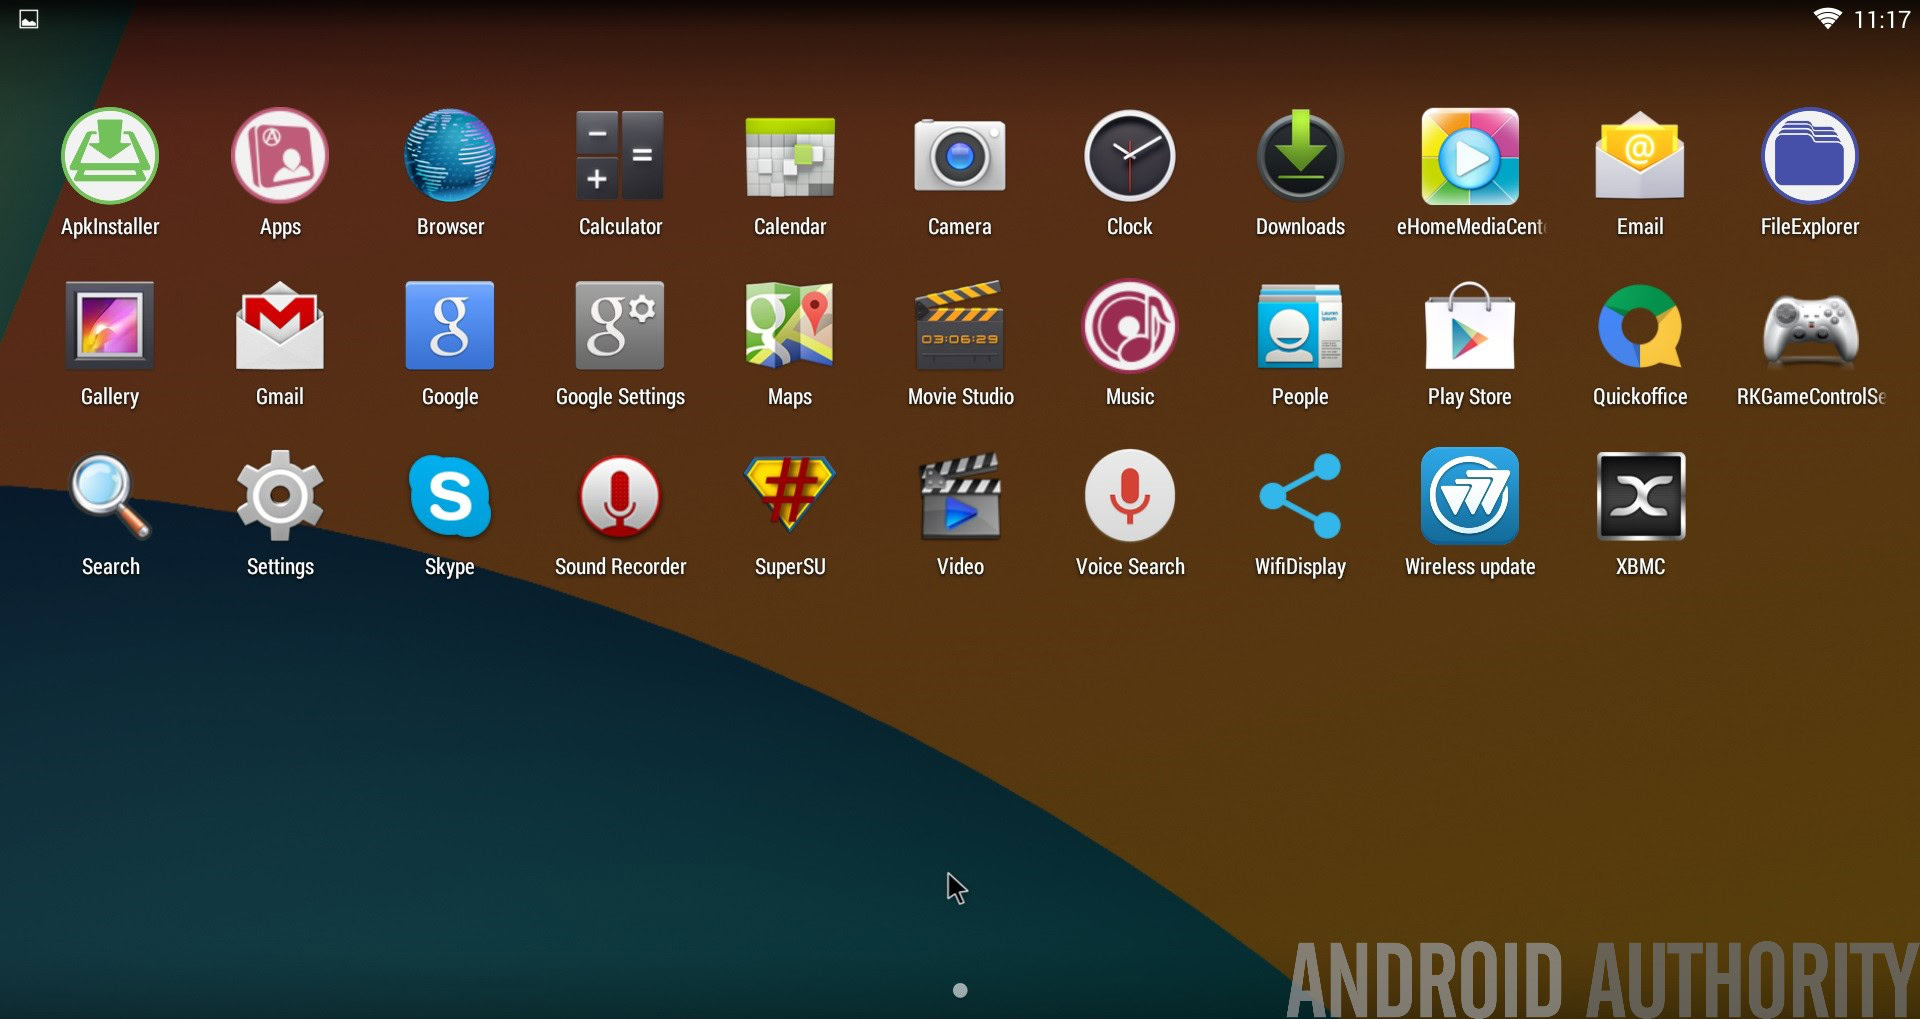Launch Skype
Screen dimensions: 1920x1019
tap(450, 496)
